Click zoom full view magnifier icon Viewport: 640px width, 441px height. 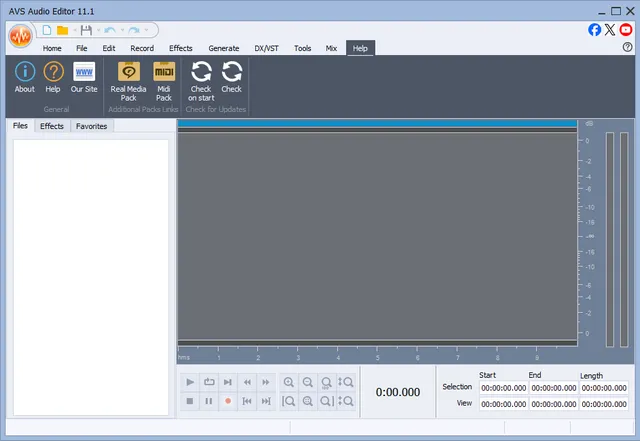pyautogui.click(x=327, y=382)
